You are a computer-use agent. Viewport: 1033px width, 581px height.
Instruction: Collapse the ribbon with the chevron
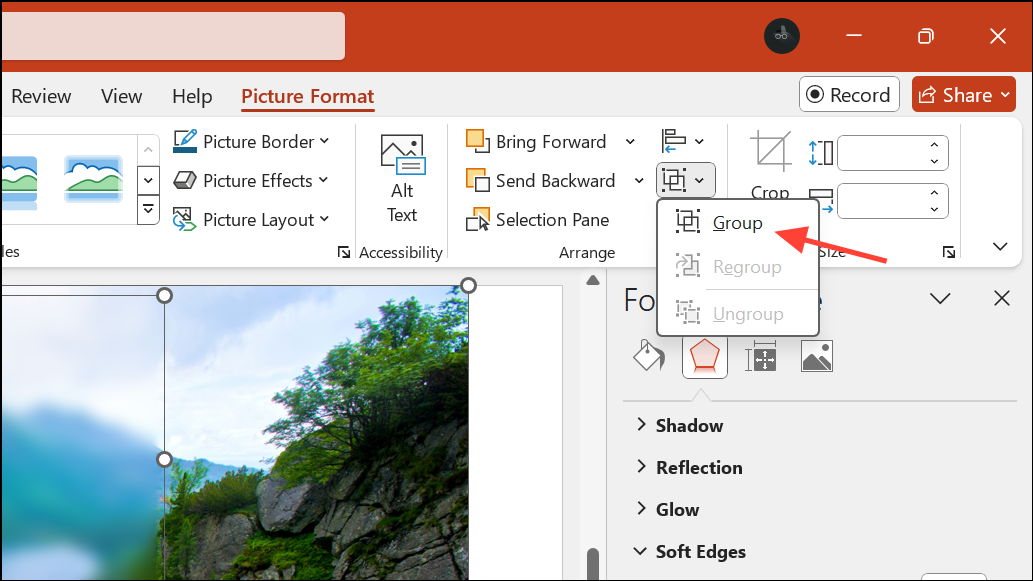pos(999,246)
